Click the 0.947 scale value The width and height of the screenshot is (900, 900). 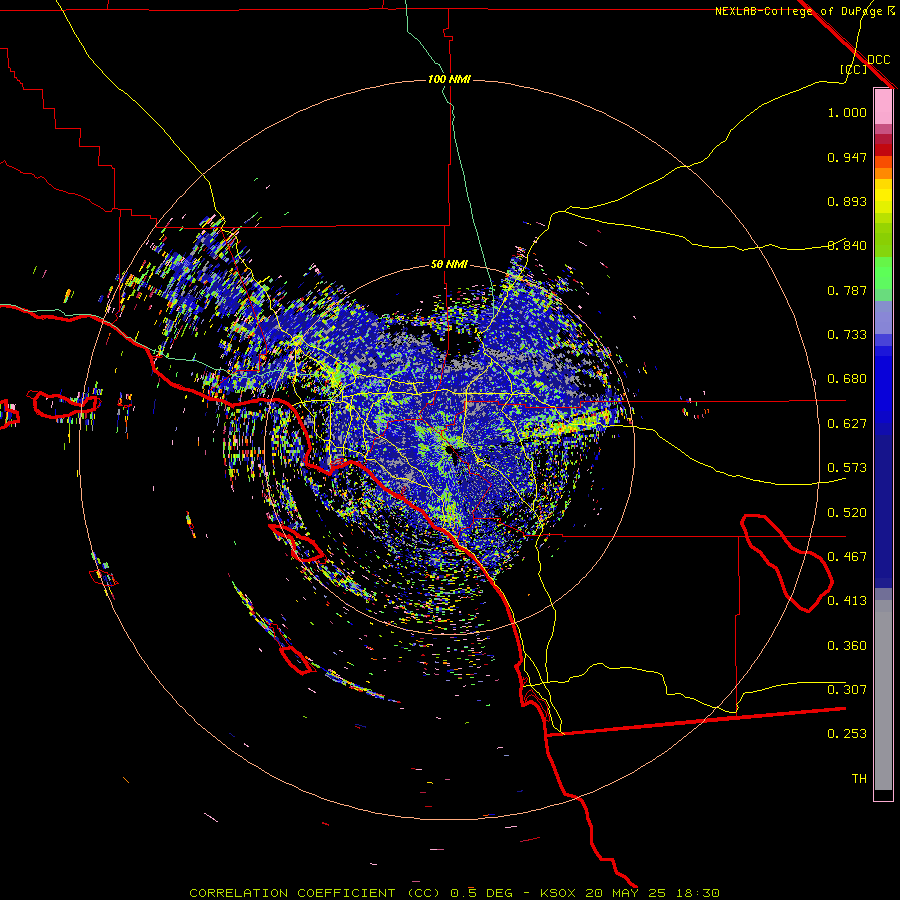click(x=847, y=157)
